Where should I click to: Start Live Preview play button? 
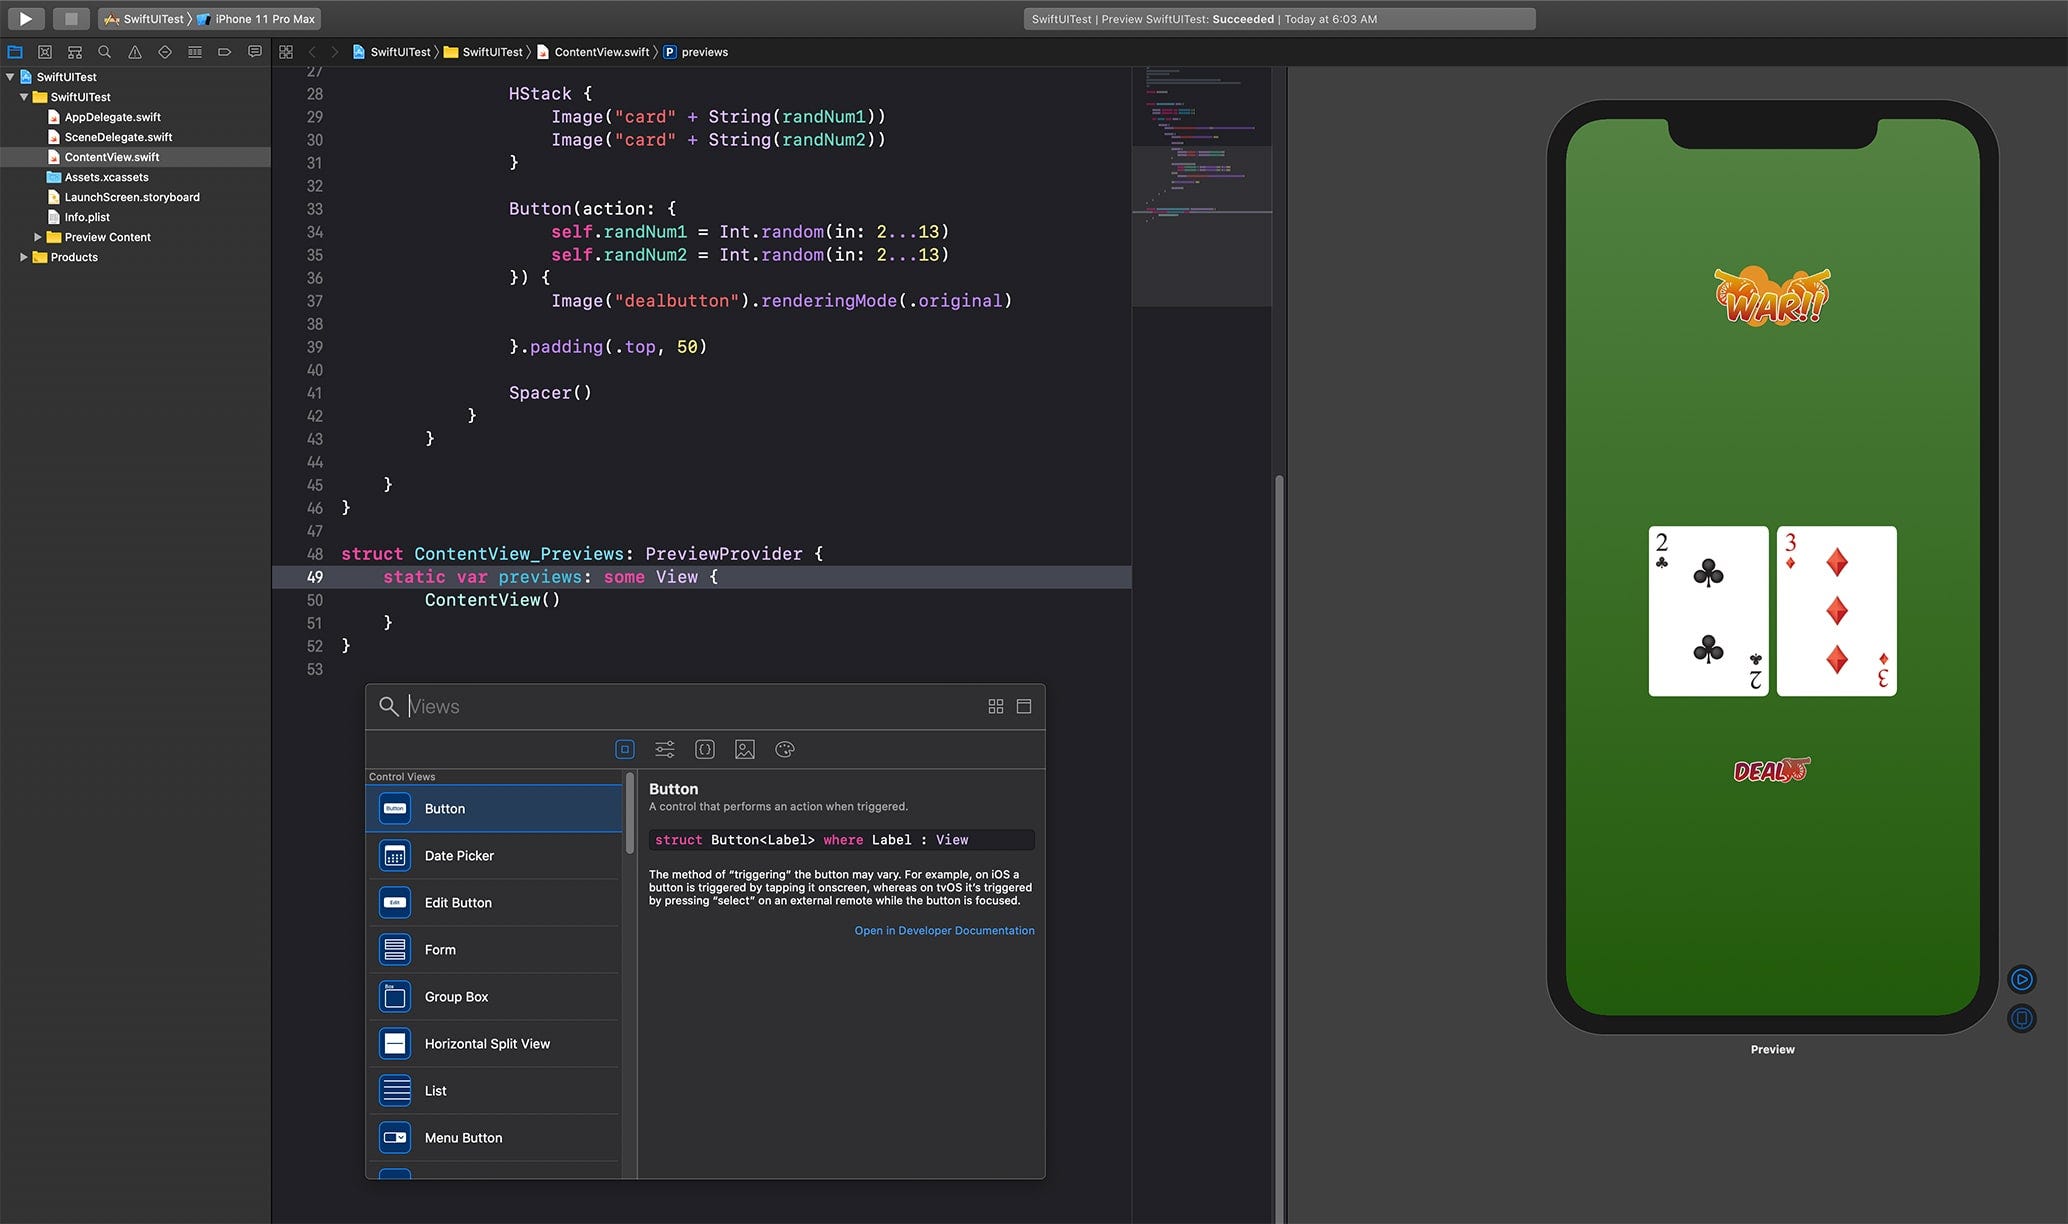2021,979
